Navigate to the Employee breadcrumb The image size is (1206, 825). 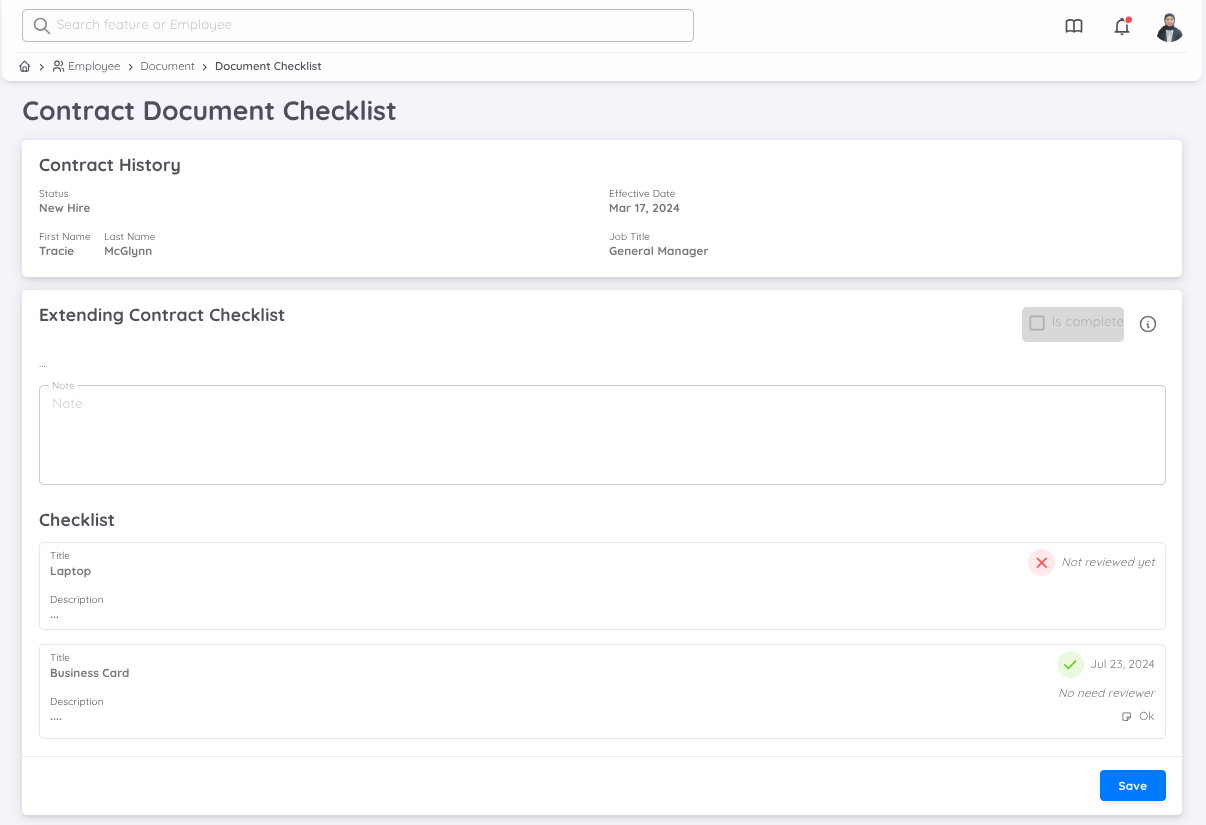pyautogui.click(x=94, y=66)
